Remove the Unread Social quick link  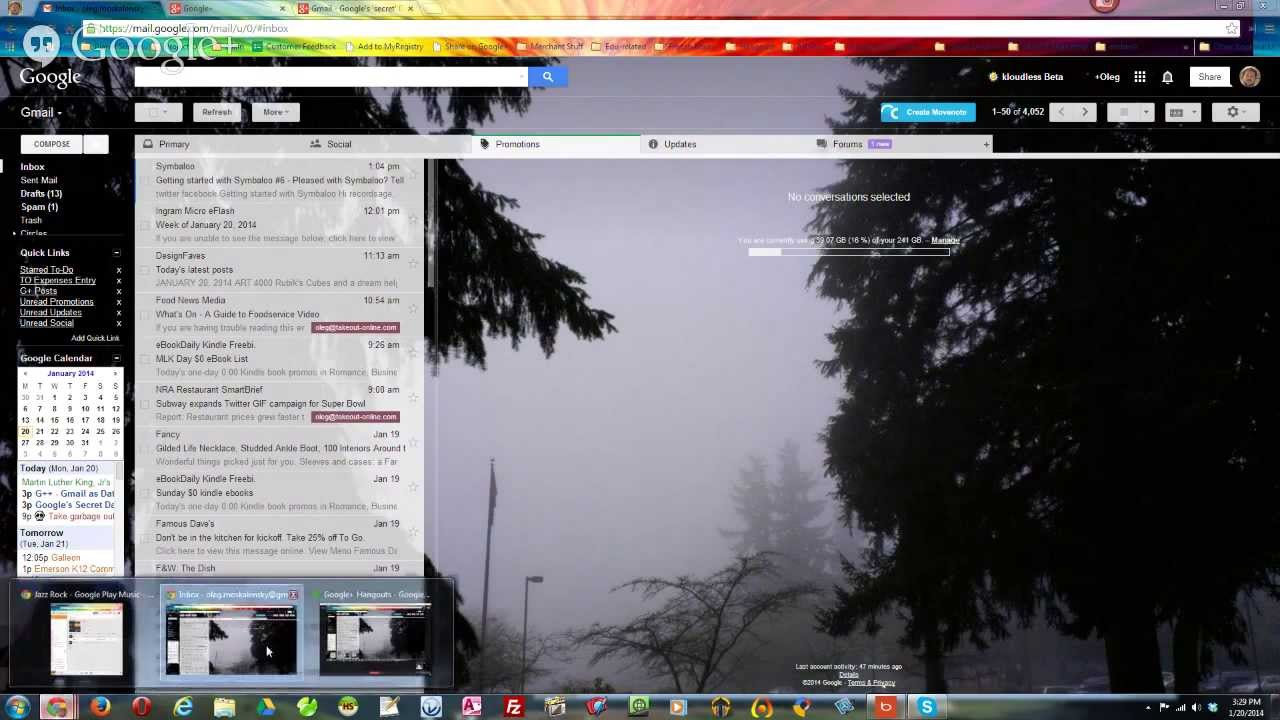click(x=118, y=323)
